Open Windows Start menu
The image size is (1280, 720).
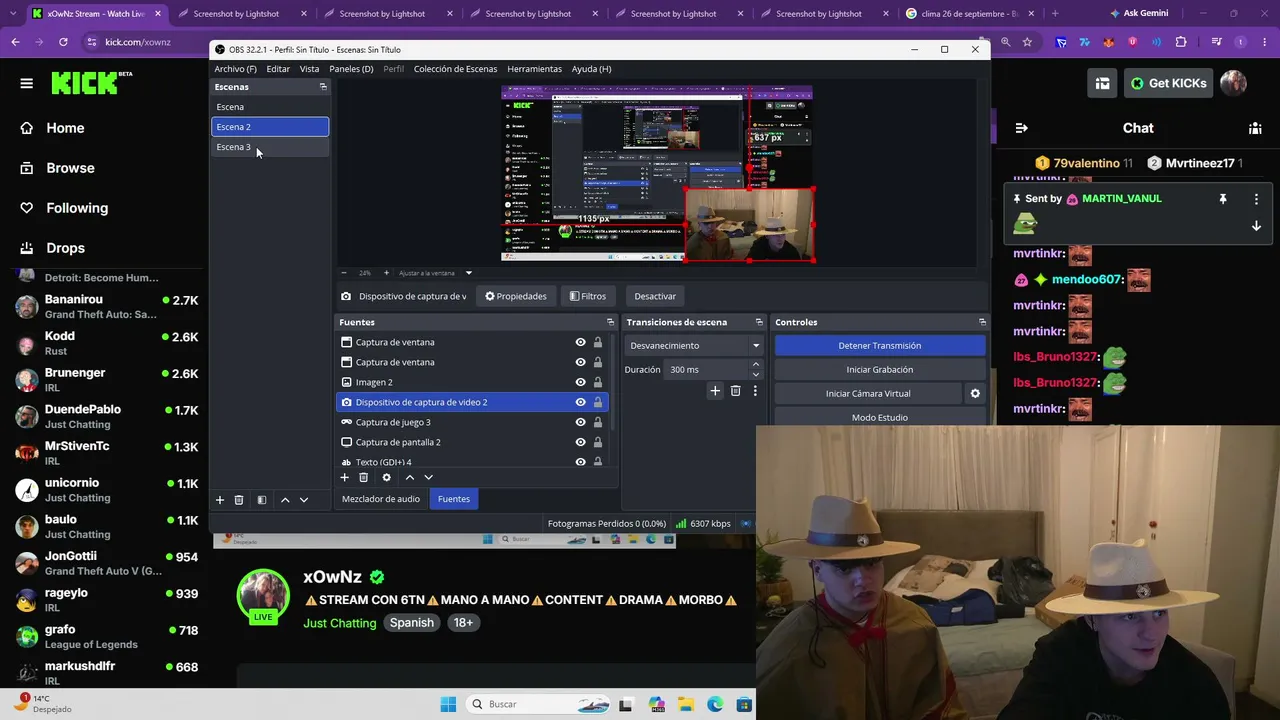coord(448,704)
